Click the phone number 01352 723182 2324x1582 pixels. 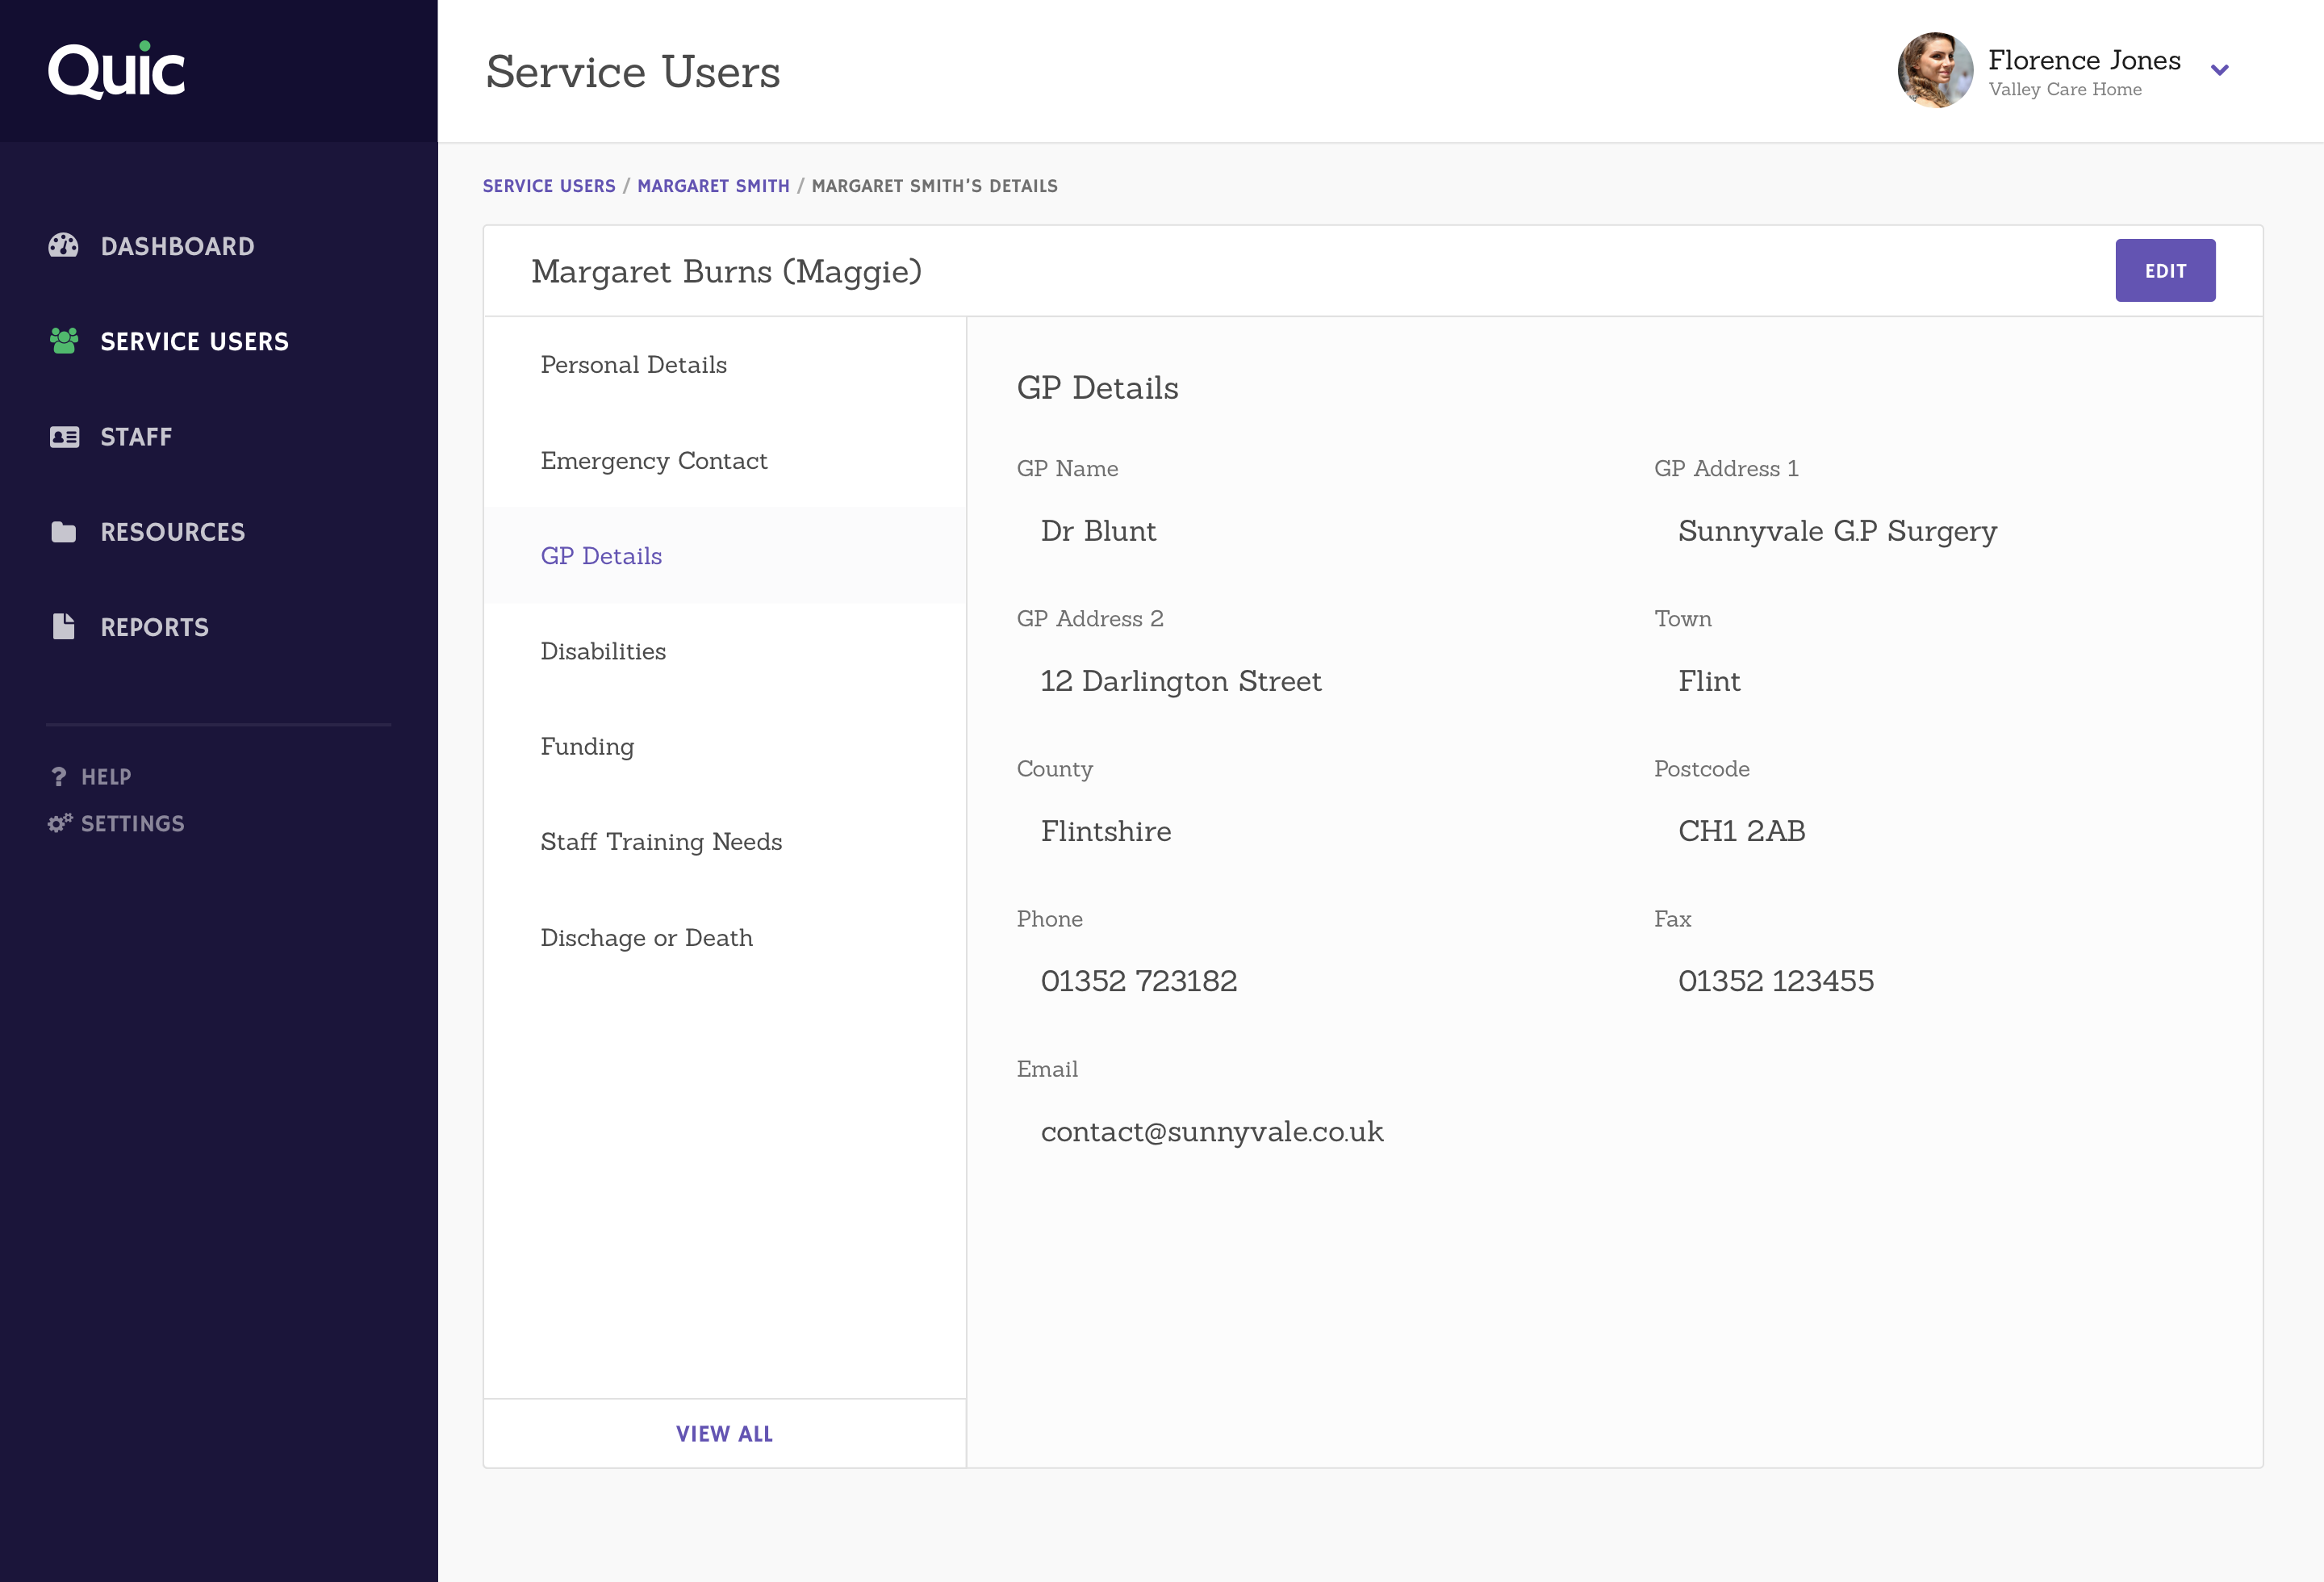(1139, 981)
